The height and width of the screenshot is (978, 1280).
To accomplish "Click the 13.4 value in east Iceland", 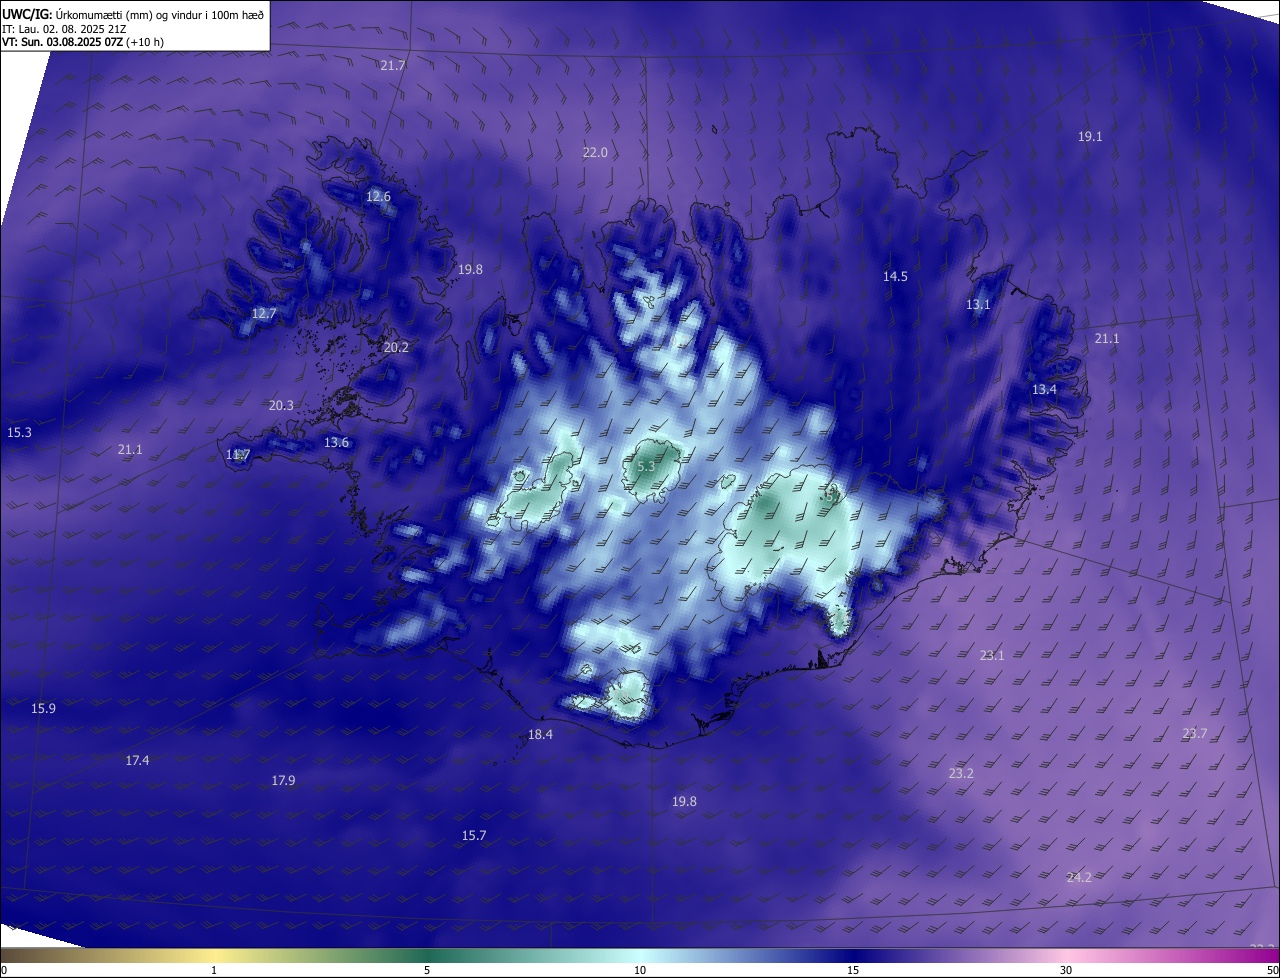I will coord(1044,389).
